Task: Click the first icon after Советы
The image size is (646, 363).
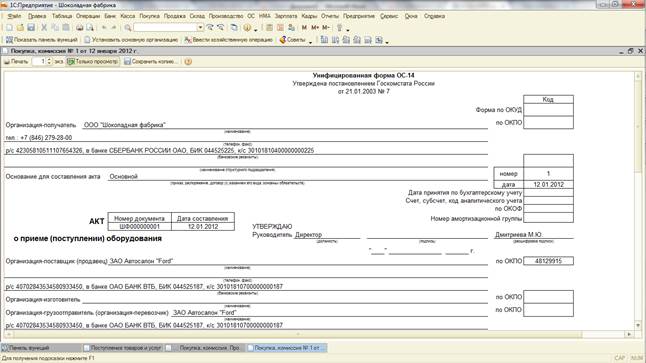Action: pyautogui.click(x=324, y=40)
